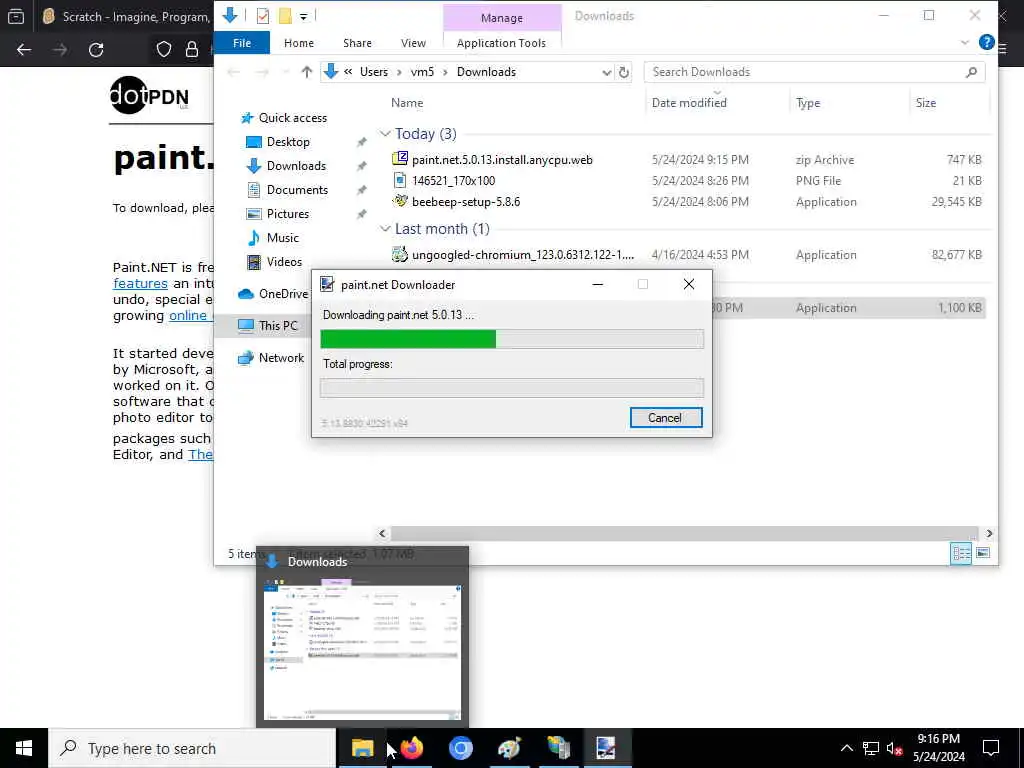1024x768 pixels.
Task: Sort files by Date modified column
Action: (x=689, y=103)
